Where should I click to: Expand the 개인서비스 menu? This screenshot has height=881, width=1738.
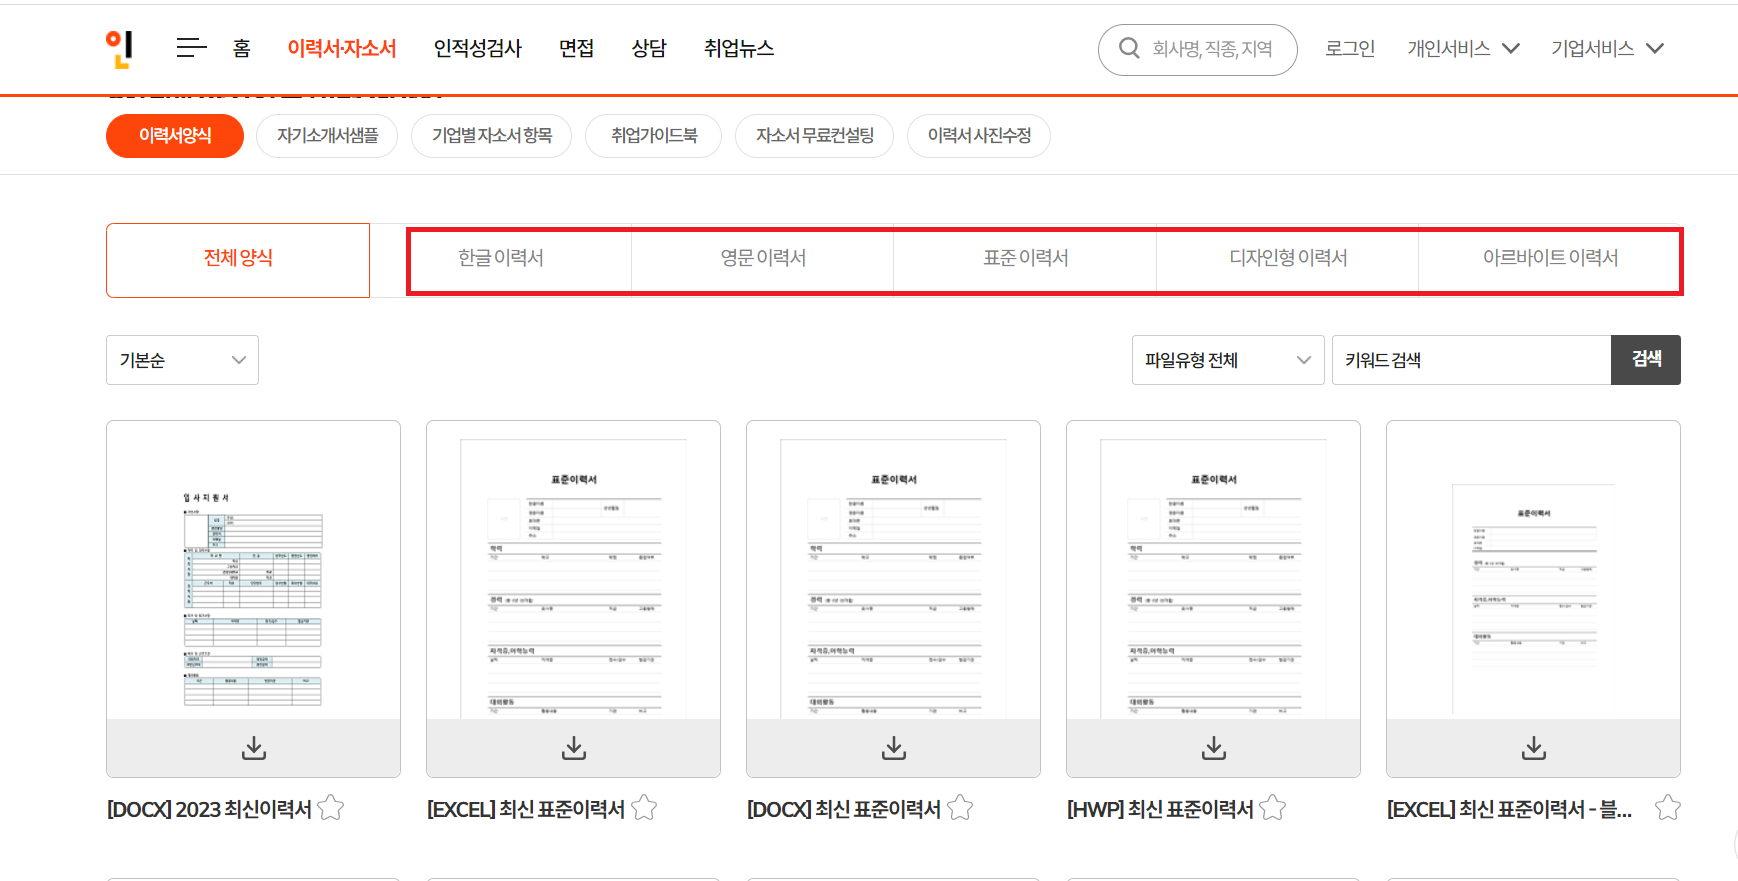point(1463,48)
